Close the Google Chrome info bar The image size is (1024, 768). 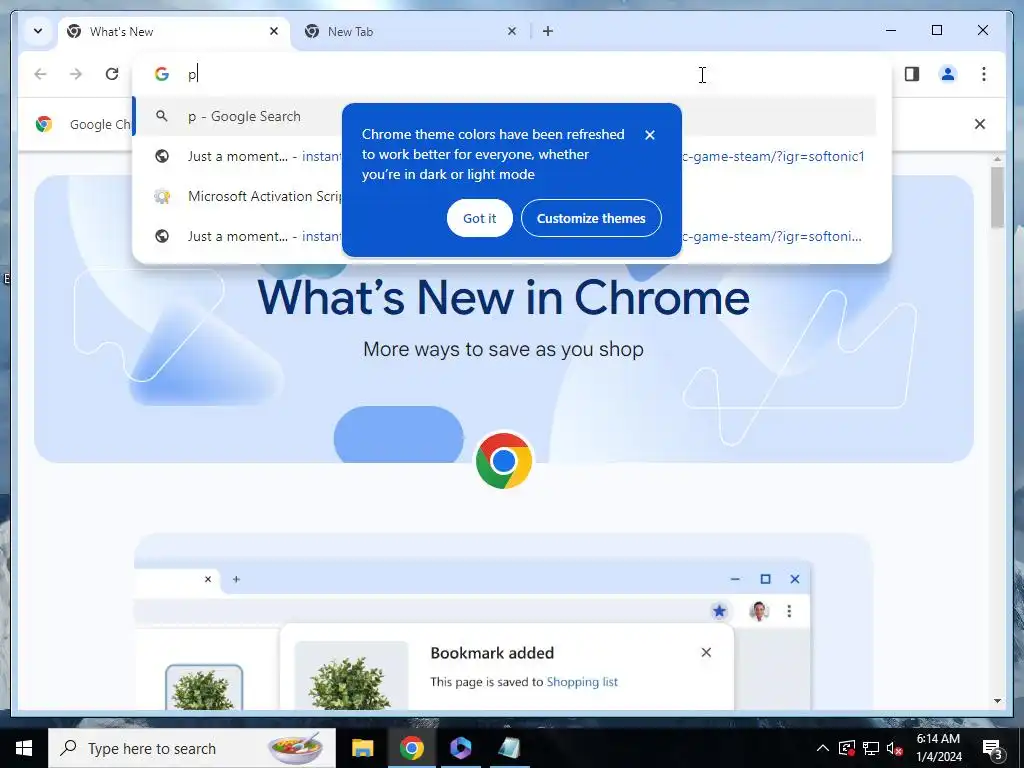tap(980, 124)
